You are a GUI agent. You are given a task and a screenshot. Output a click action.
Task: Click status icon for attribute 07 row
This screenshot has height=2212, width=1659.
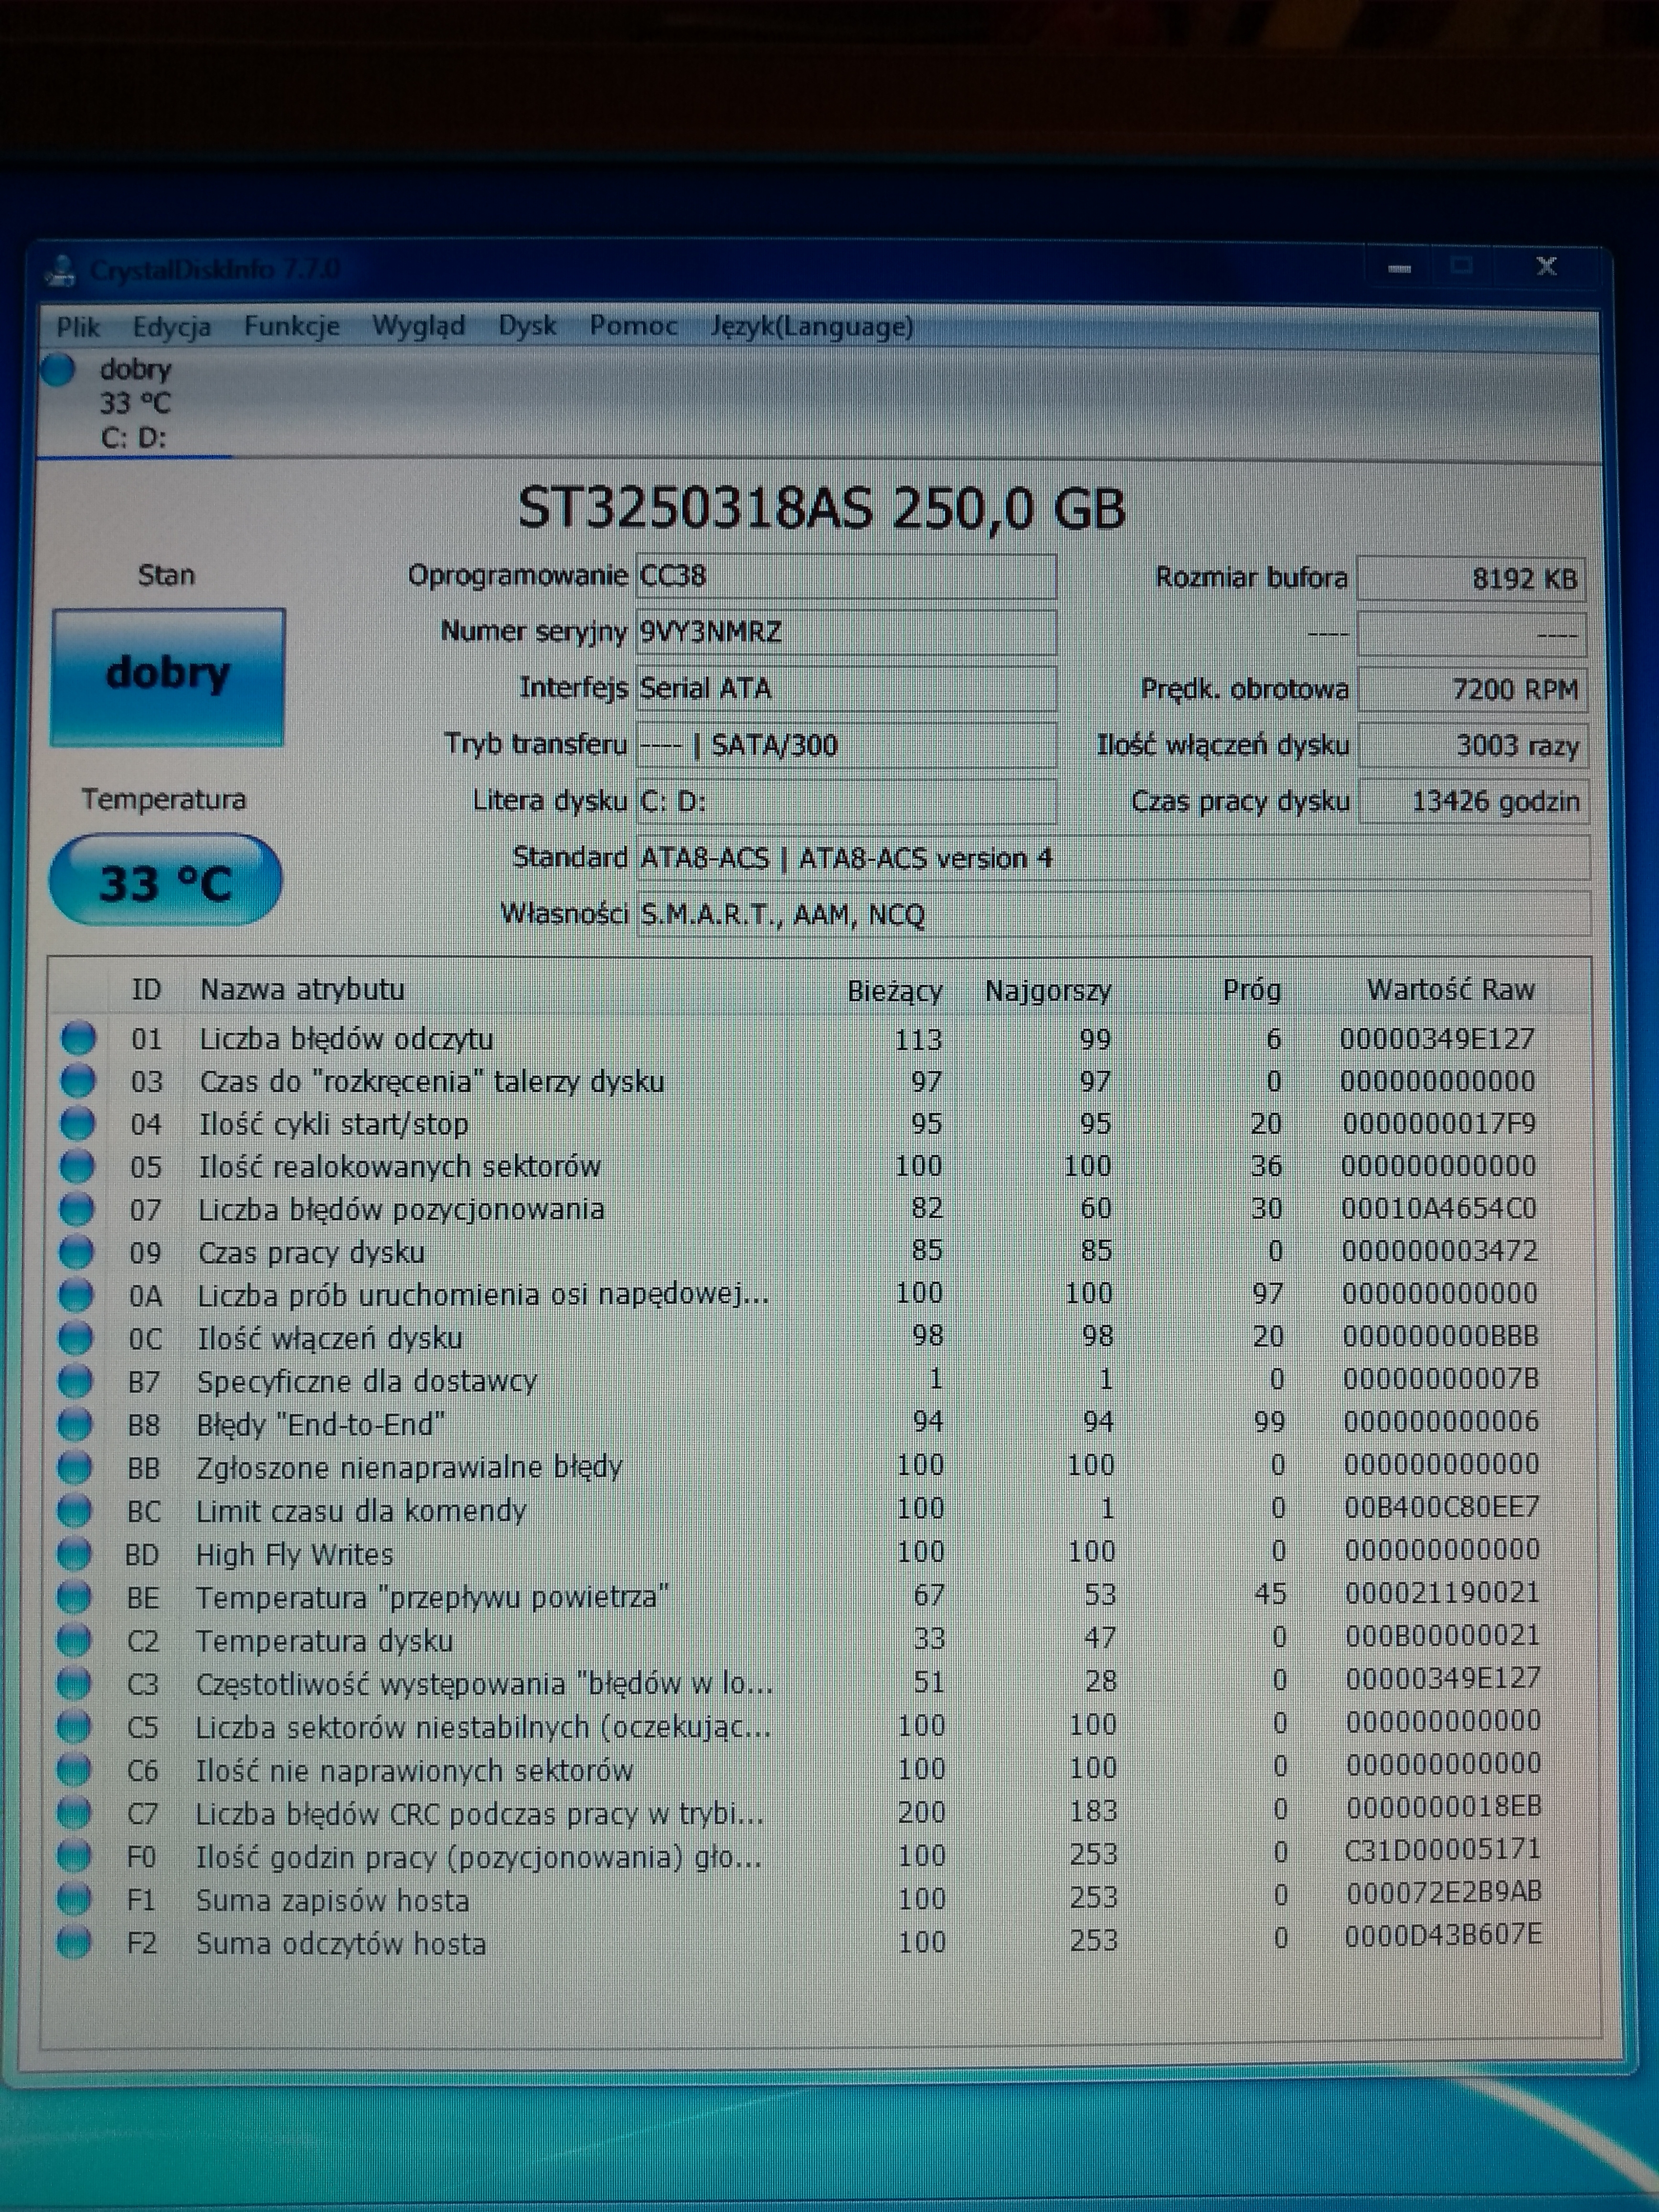pos(76,1209)
